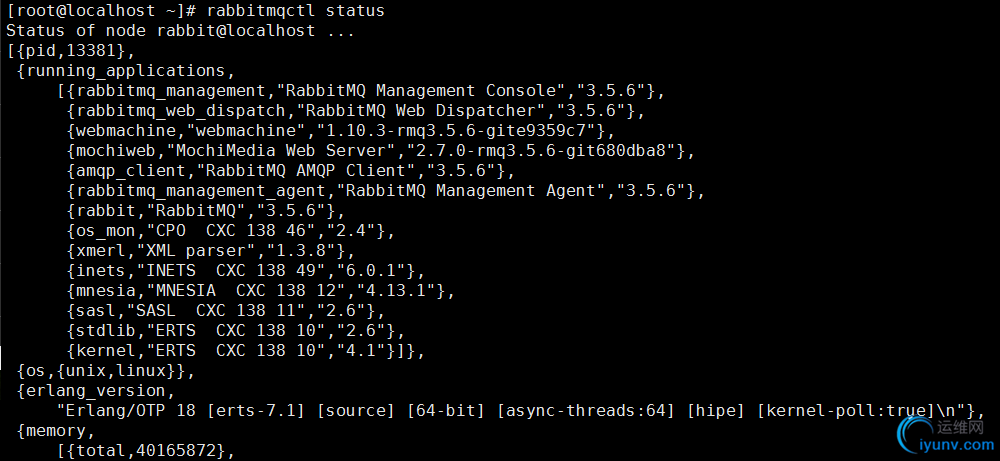Click the webmachine version string

(x=460, y=131)
